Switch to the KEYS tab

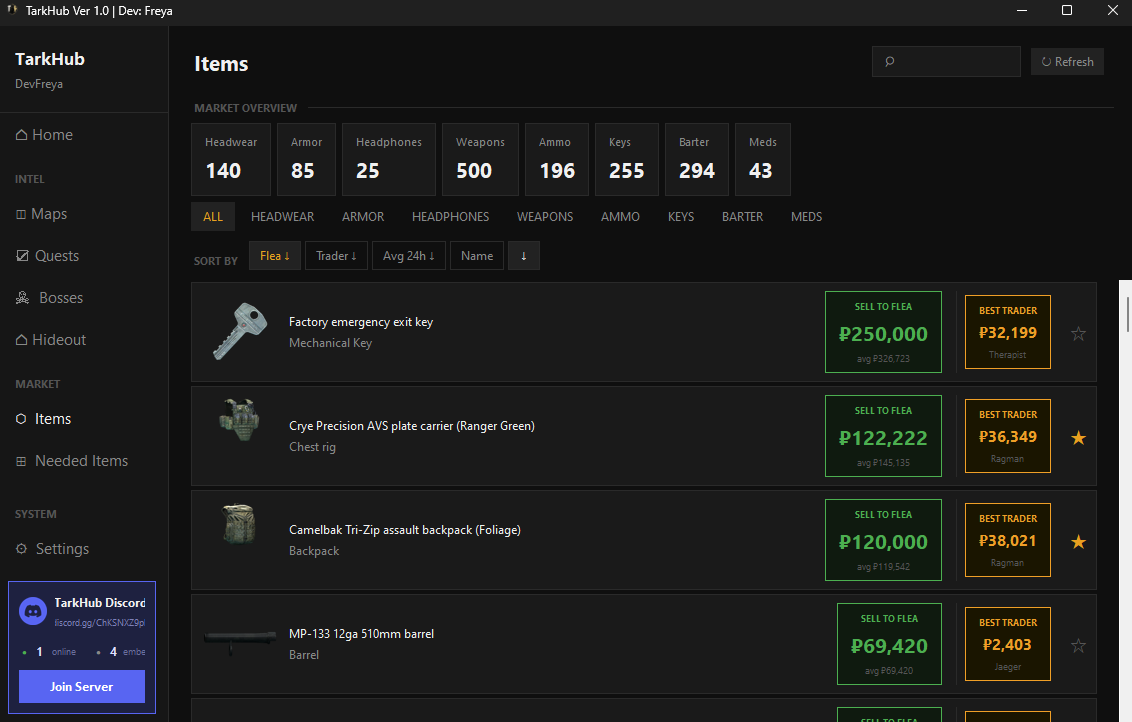[681, 217]
